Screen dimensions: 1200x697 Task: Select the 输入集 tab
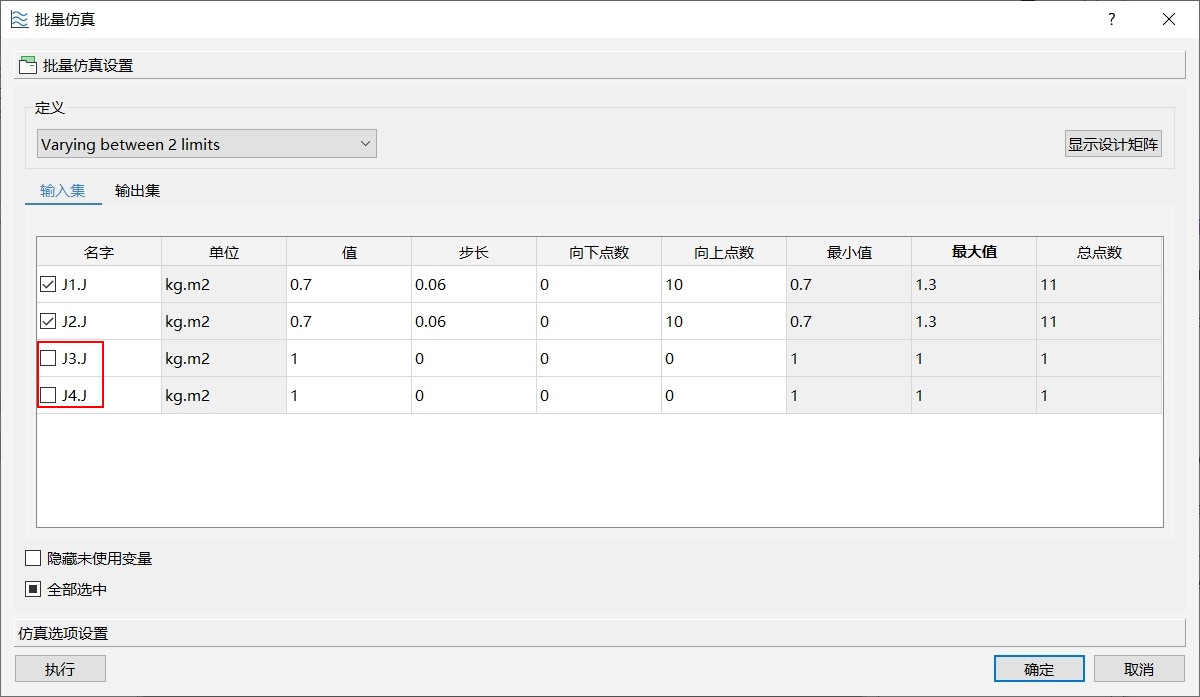63,191
